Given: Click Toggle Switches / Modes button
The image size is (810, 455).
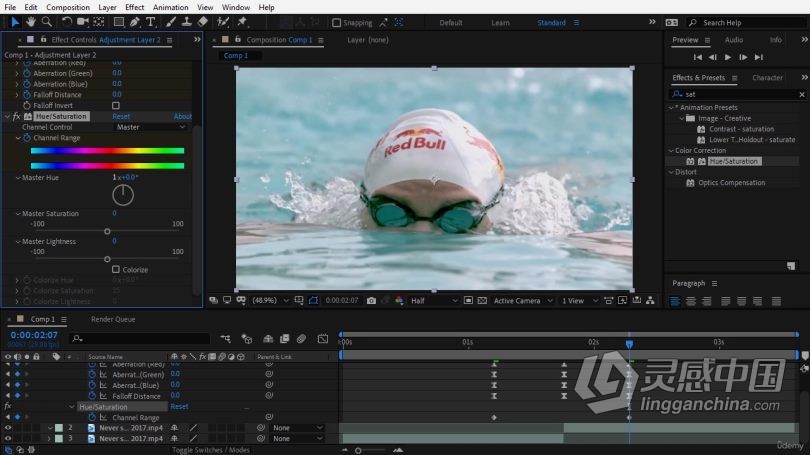Looking at the screenshot, I should [211, 450].
